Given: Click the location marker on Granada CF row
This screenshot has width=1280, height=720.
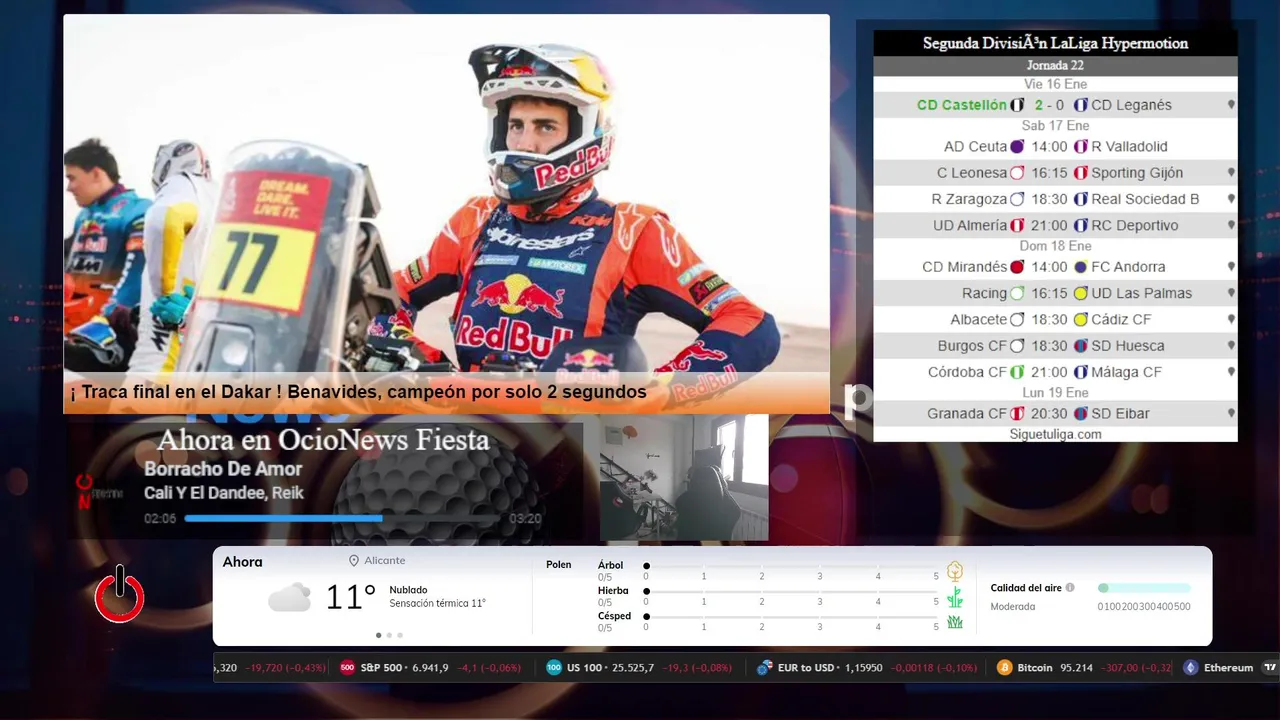Looking at the screenshot, I should 1231,413.
